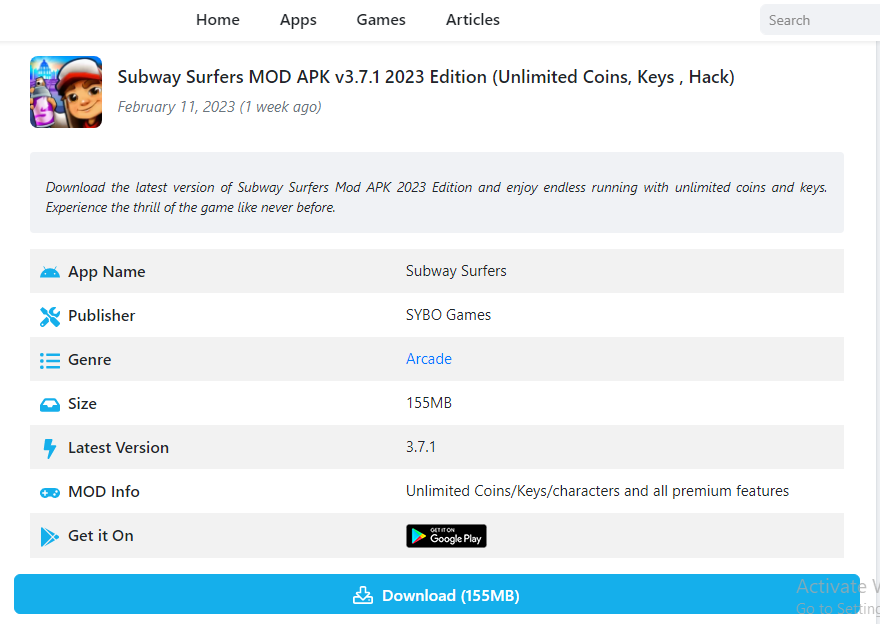Click the 'Unlimited Coins/Keys/characters' MOD info value
Image resolution: width=880 pixels, height=624 pixels.
pos(597,491)
